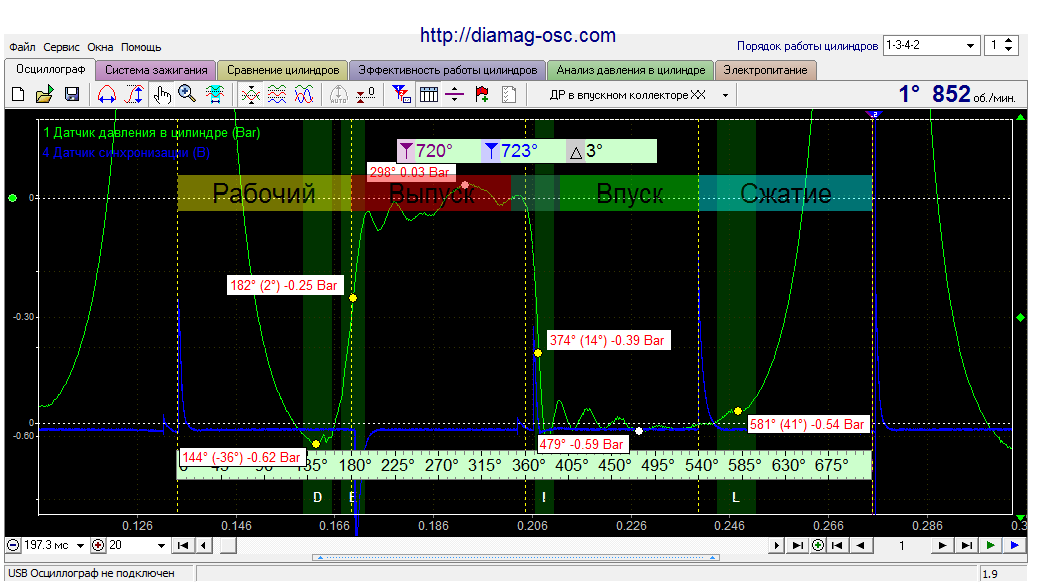The image size is (1040, 586).
Task: Select the magnifier zoom tool
Action: pos(187,94)
